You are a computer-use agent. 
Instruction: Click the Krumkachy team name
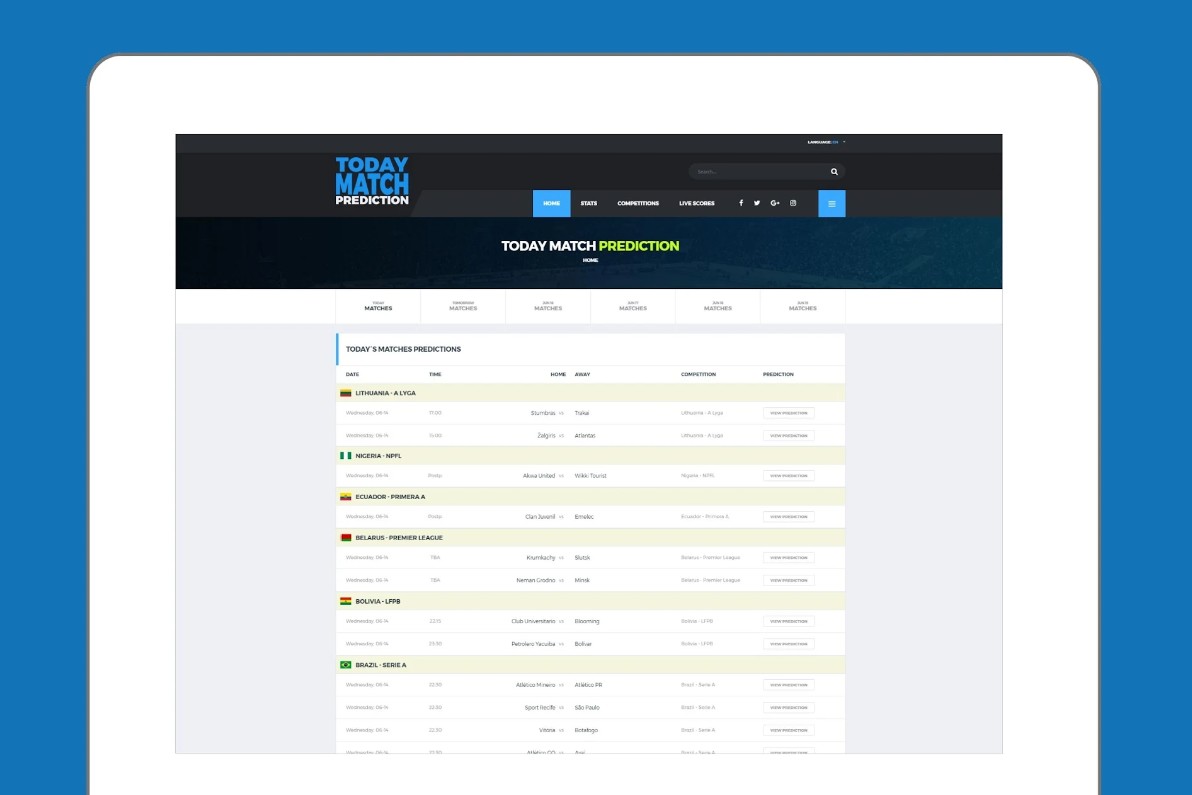(x=541, y=558)
